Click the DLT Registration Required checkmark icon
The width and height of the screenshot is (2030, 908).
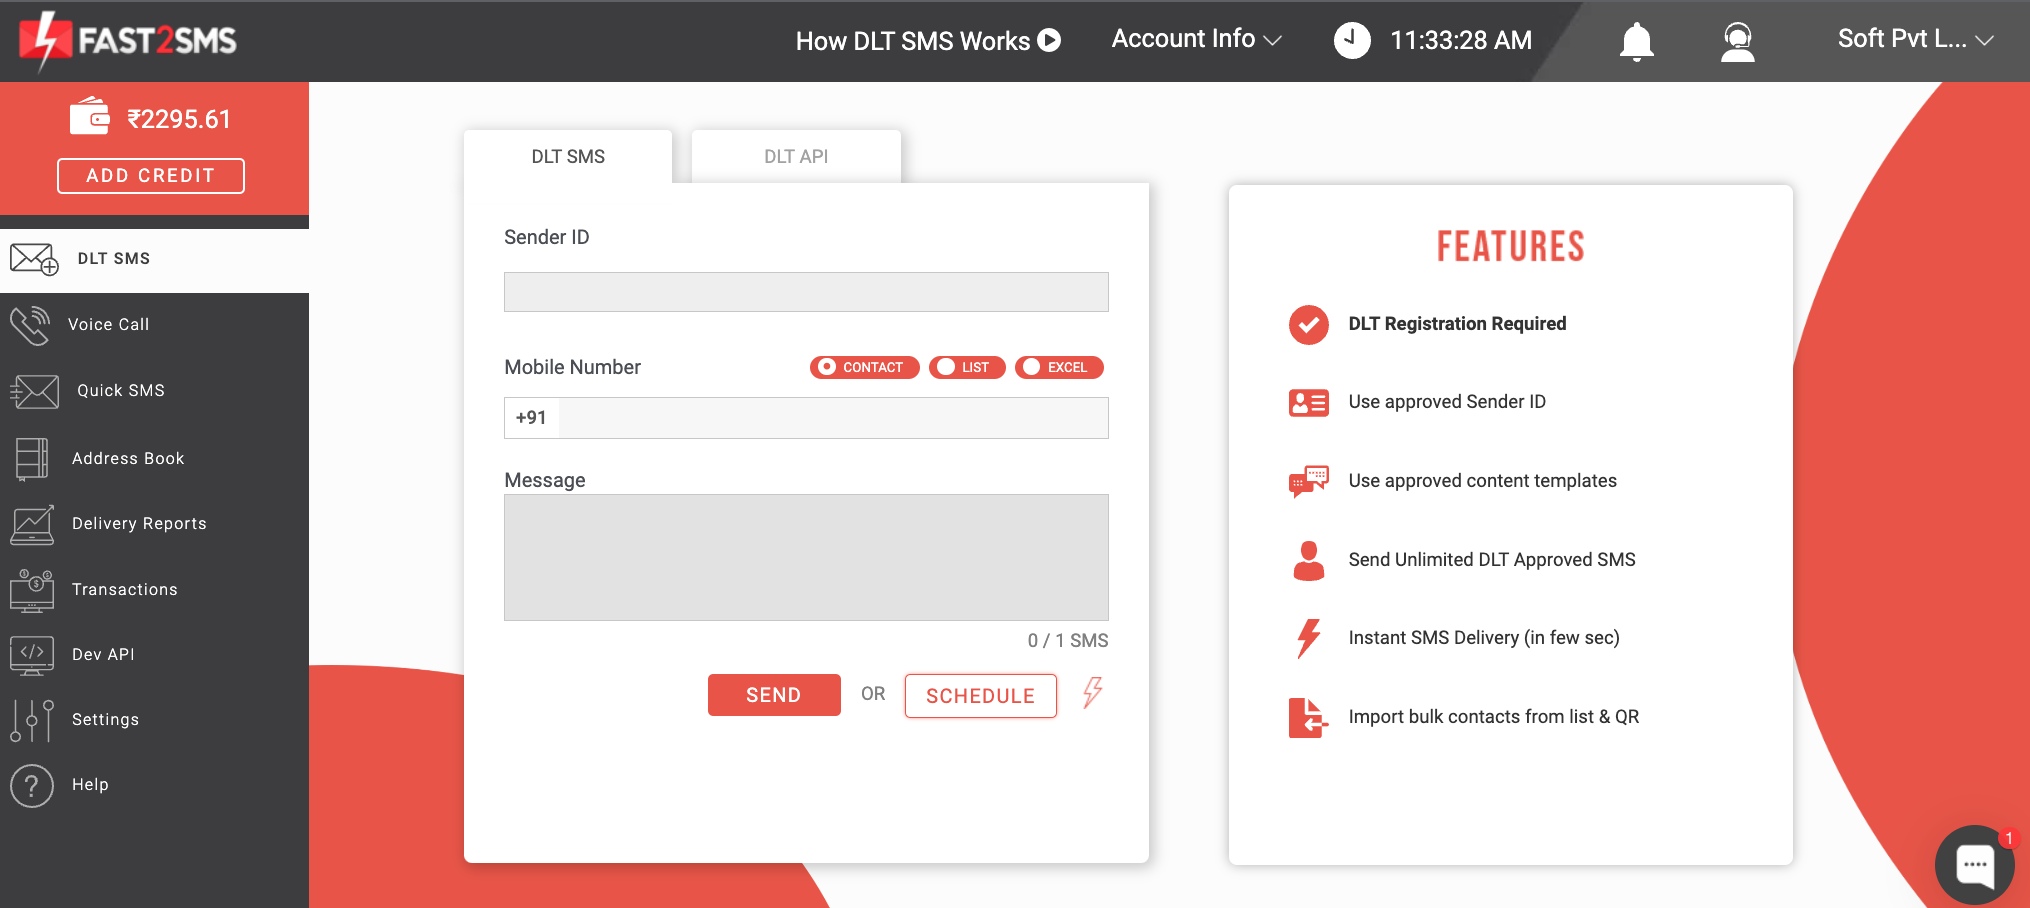(x=1309, y=324)
